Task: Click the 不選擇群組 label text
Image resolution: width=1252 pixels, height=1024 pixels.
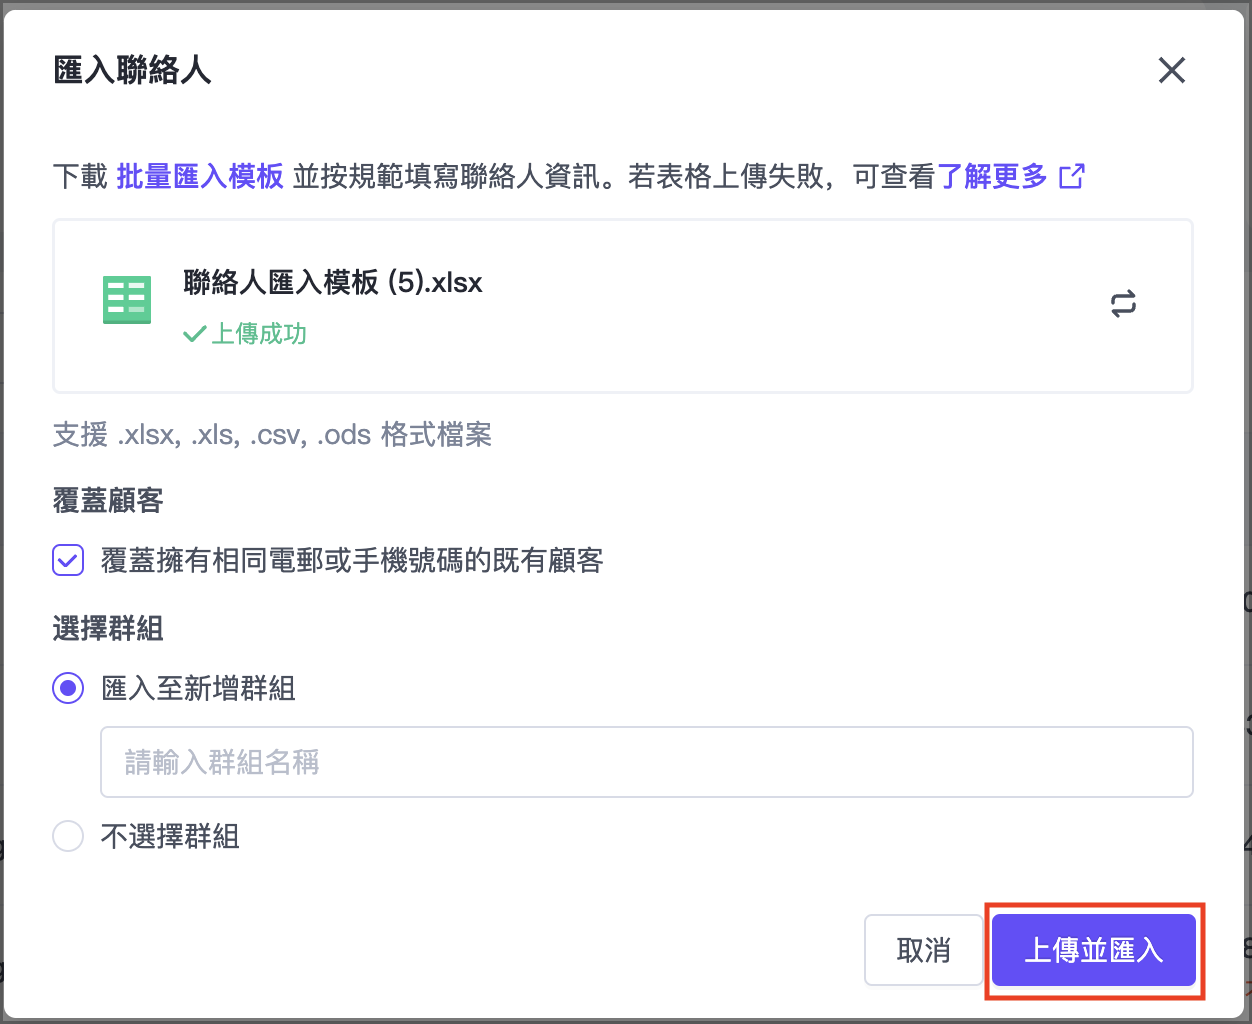Action: 170,836
